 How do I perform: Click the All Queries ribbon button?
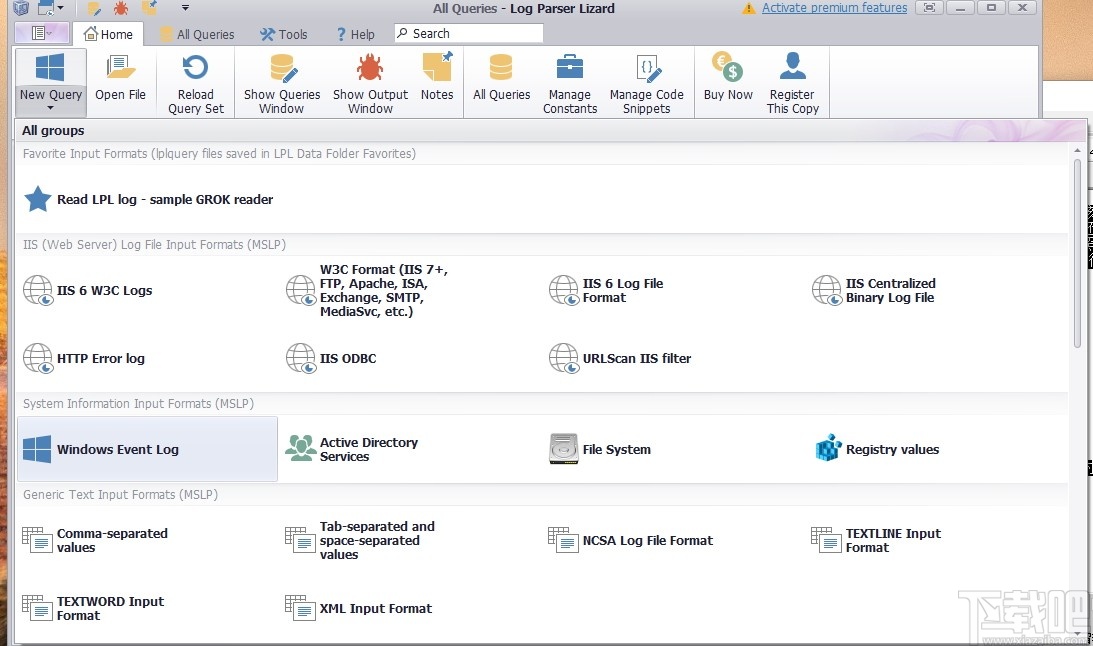click(x=501, y=78)
